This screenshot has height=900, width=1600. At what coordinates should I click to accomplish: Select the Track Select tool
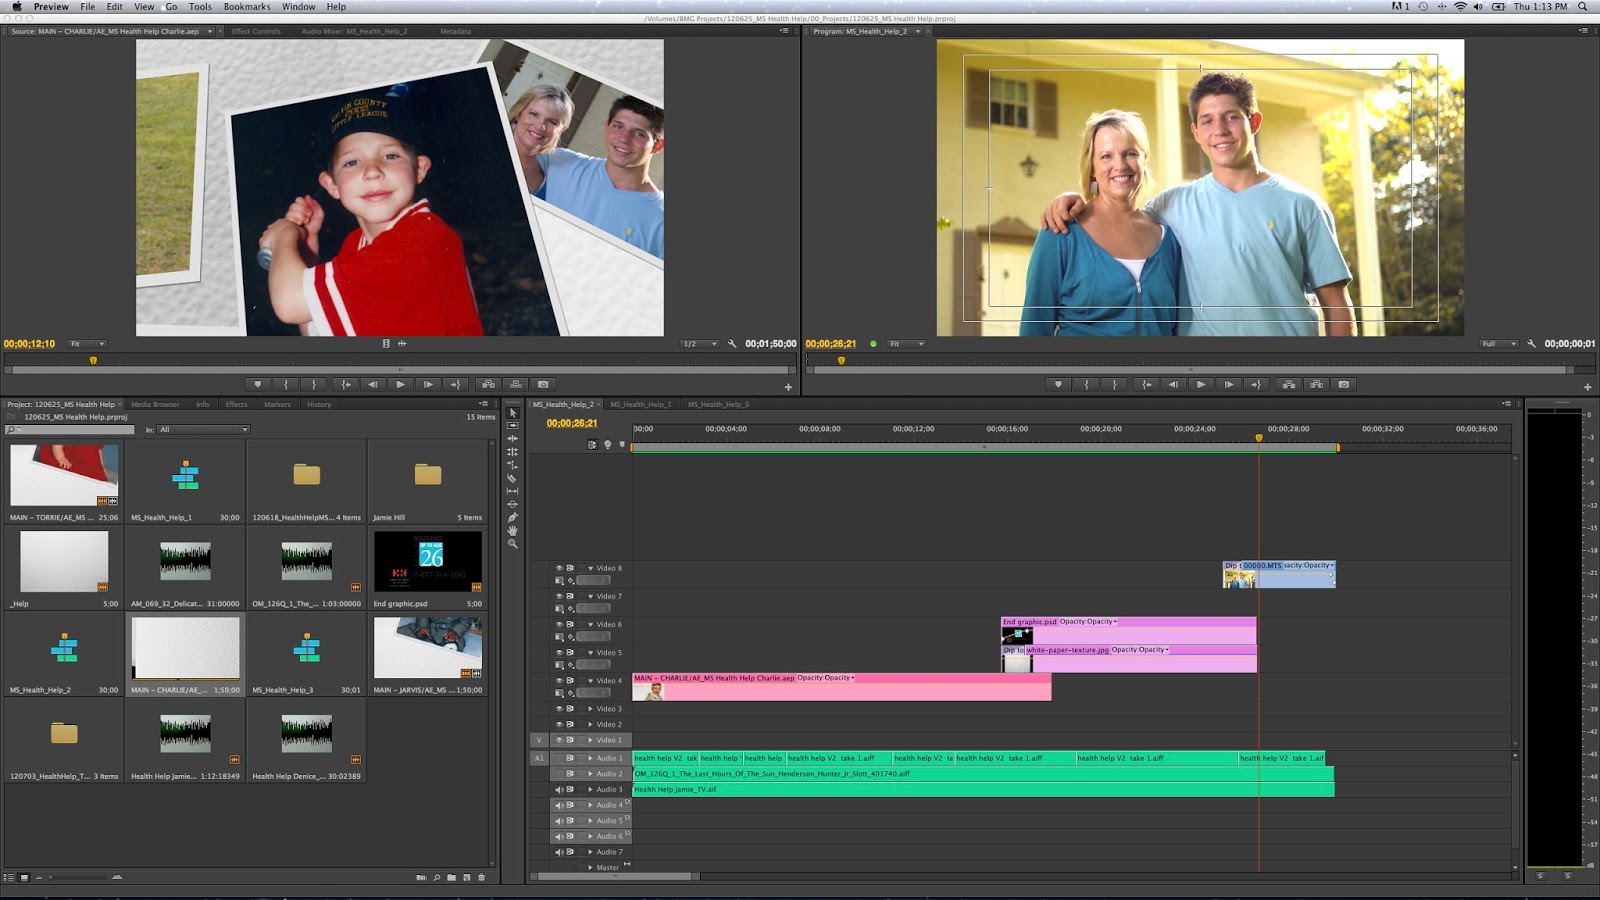tap(513, 426)
